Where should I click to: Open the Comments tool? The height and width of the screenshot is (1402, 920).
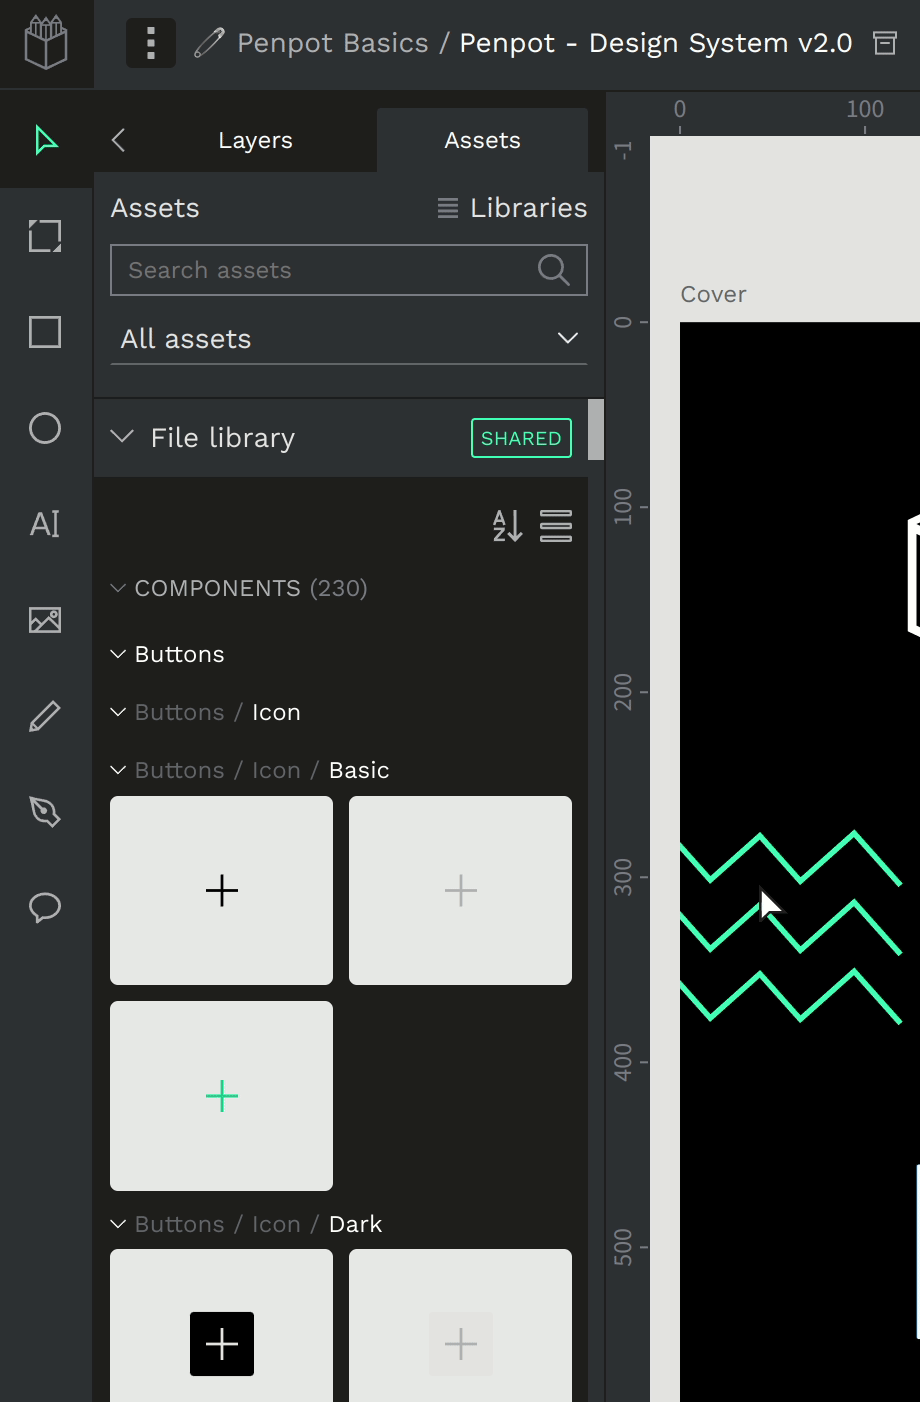pyautogui.click(x=45, y=907)
